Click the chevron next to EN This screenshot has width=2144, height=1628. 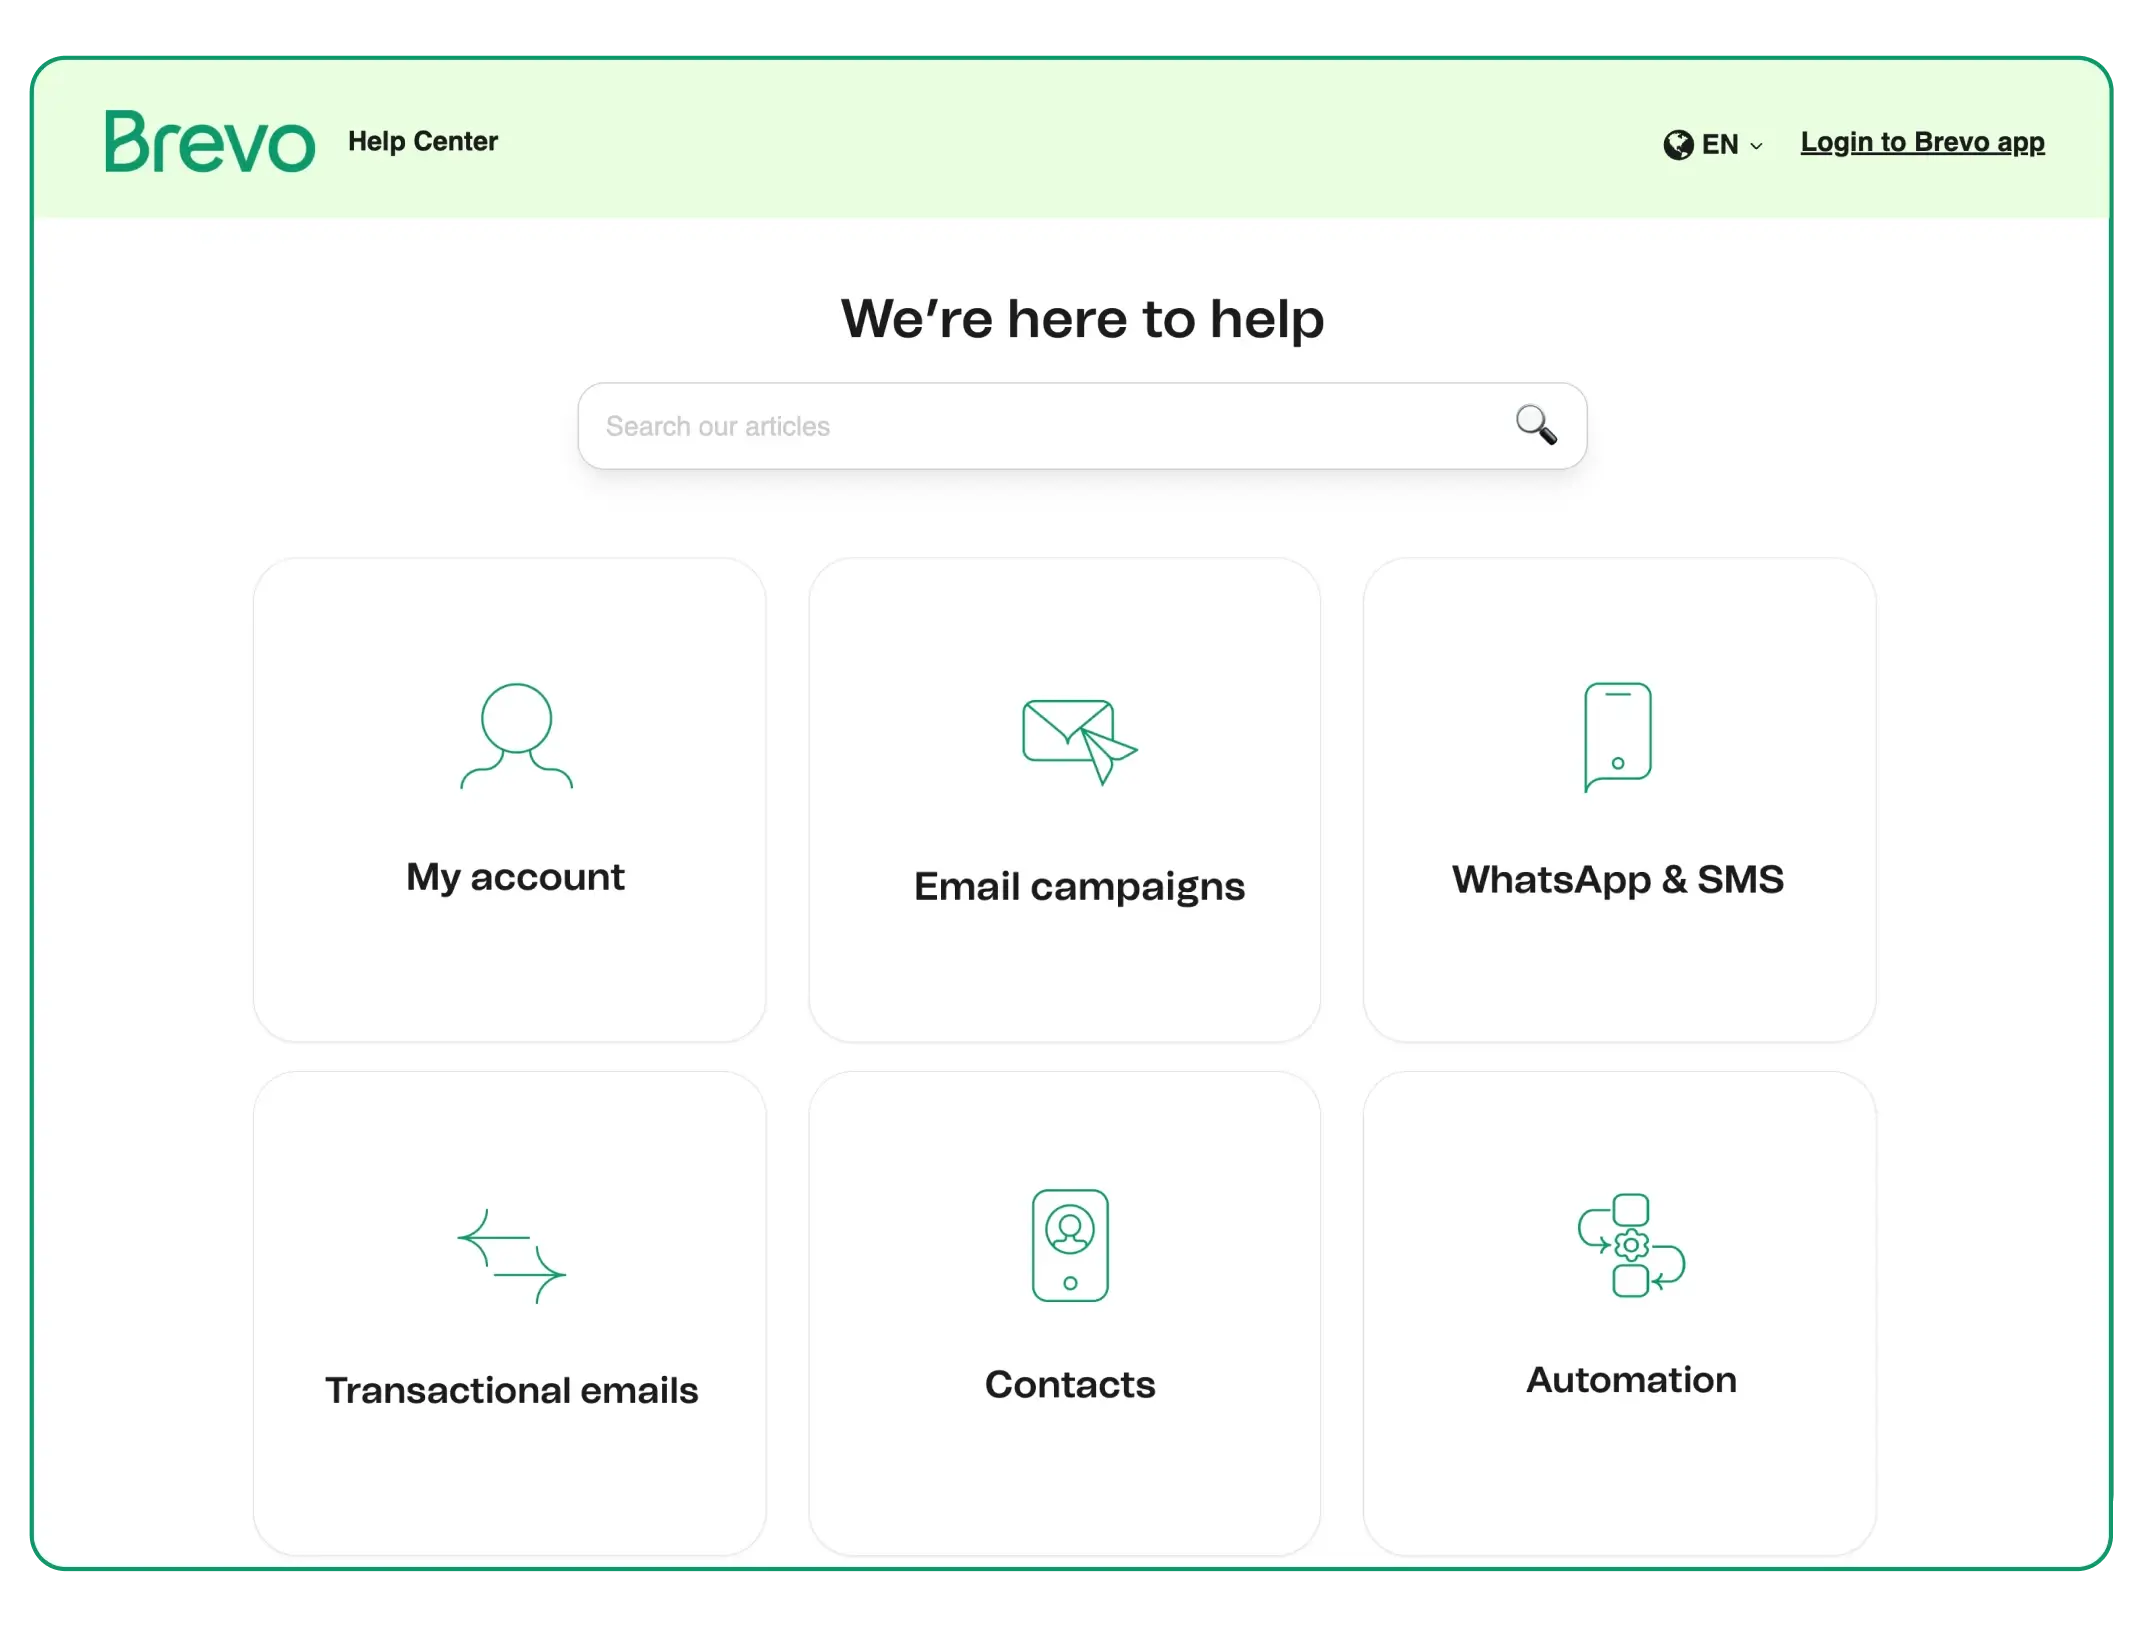tap(1756, 146)
